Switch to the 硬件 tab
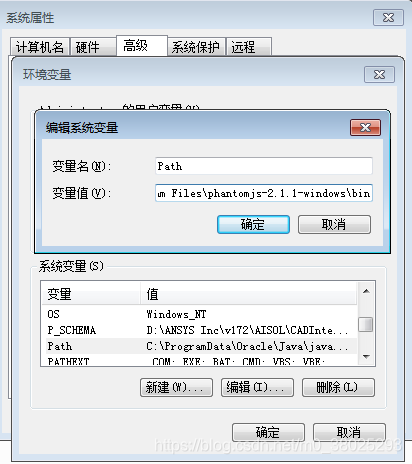This screenshot has width=412, height=464. (93, 47)
